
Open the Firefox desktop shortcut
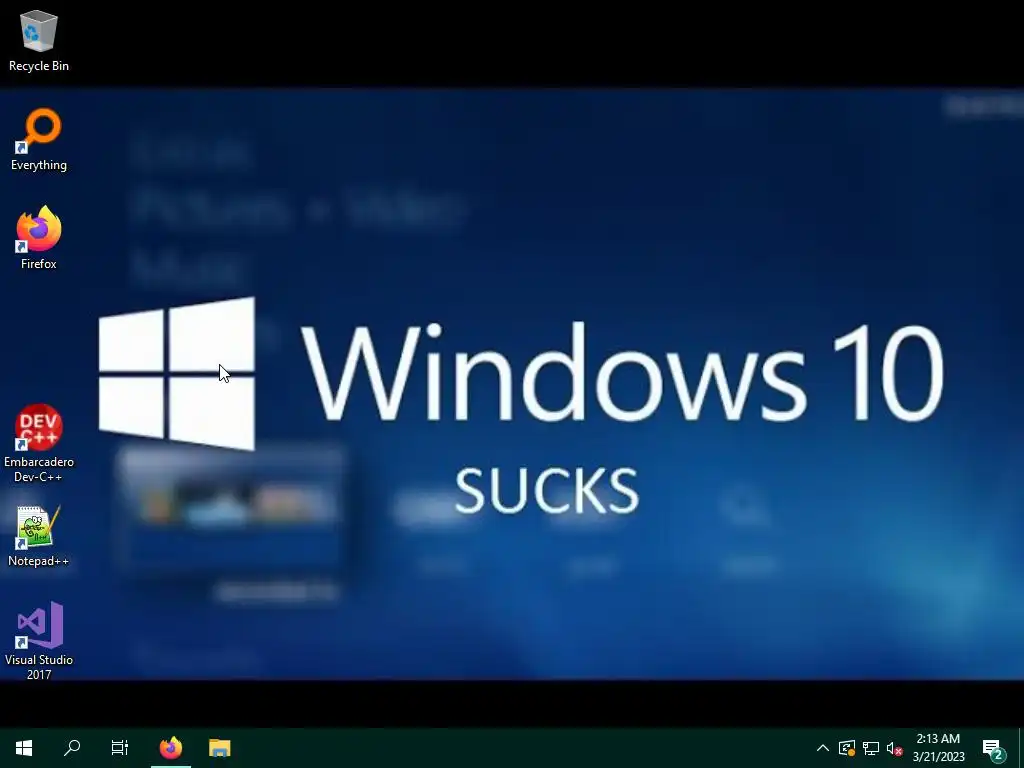[x=39, y=238]
